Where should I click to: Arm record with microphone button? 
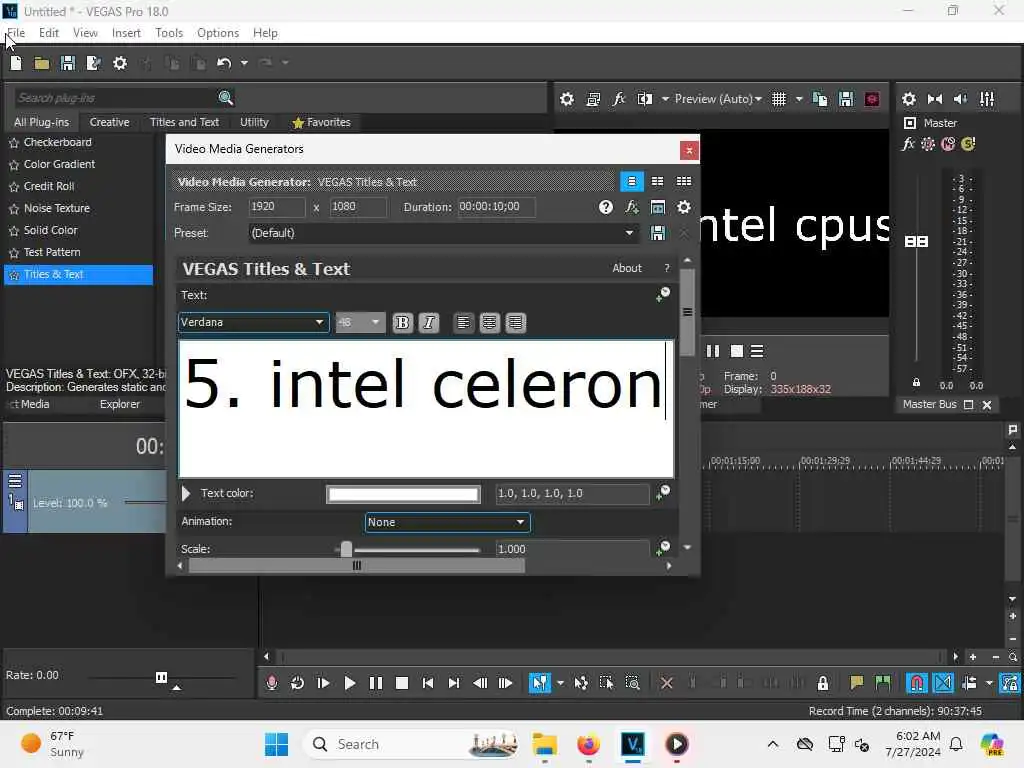272,683
